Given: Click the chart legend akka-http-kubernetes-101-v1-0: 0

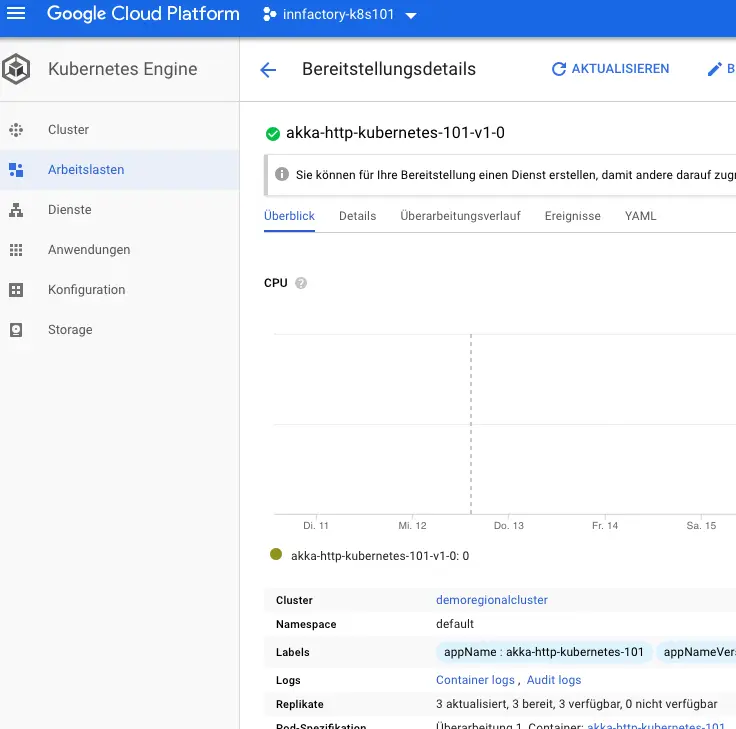Looking at the screenshot, I should coord(380,556).
